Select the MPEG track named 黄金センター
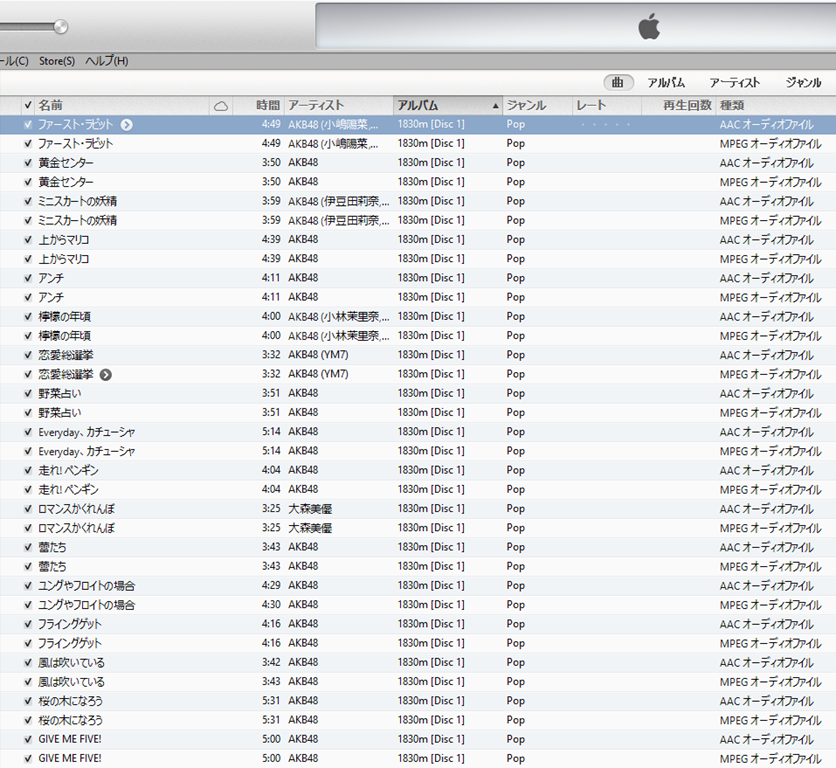 coord(66,182)
